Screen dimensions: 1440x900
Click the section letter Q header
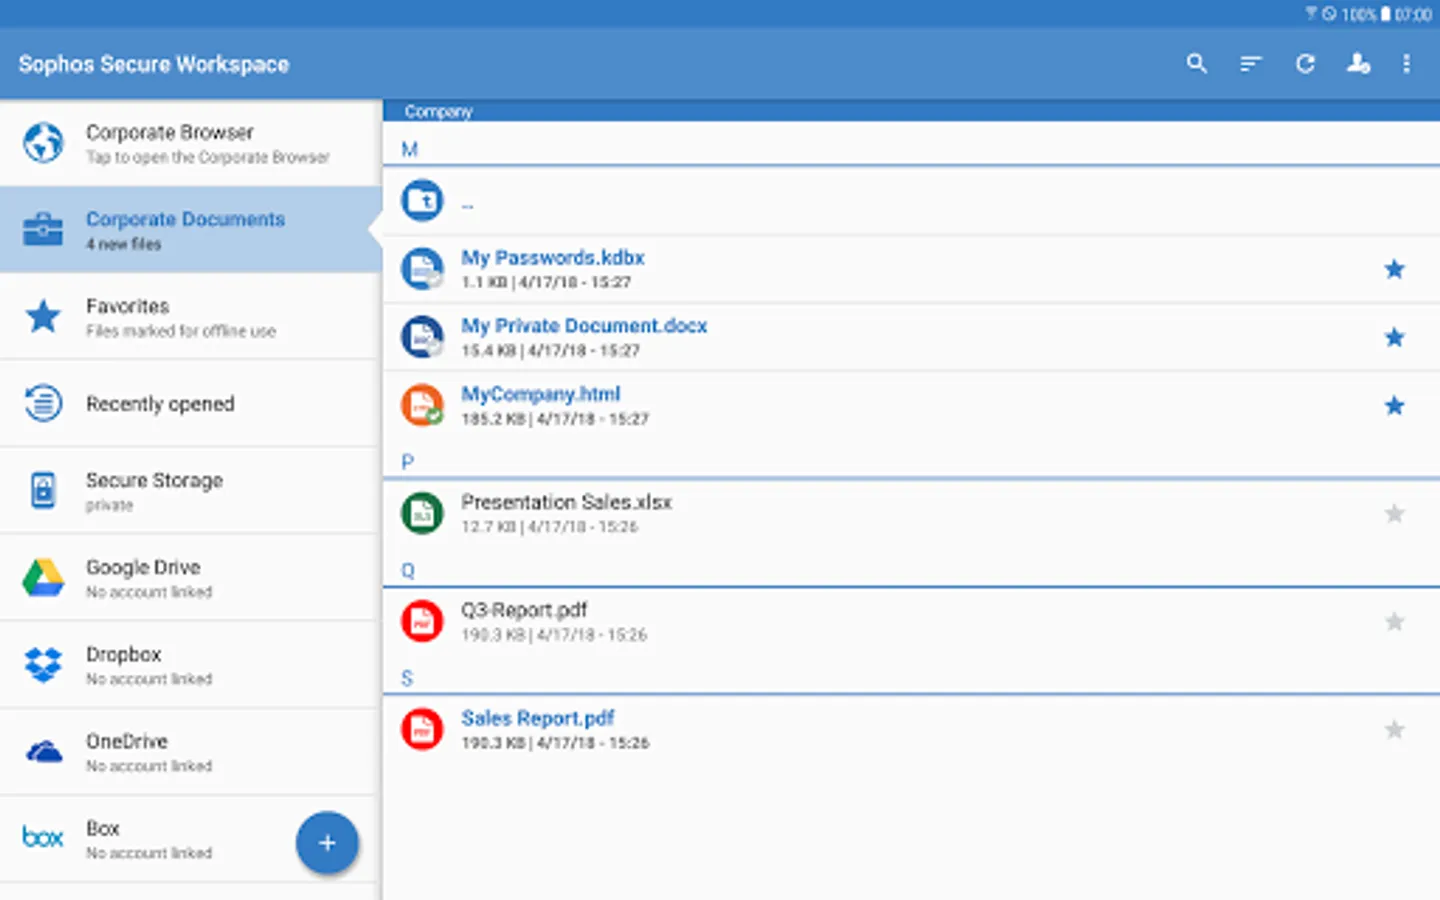408,570
